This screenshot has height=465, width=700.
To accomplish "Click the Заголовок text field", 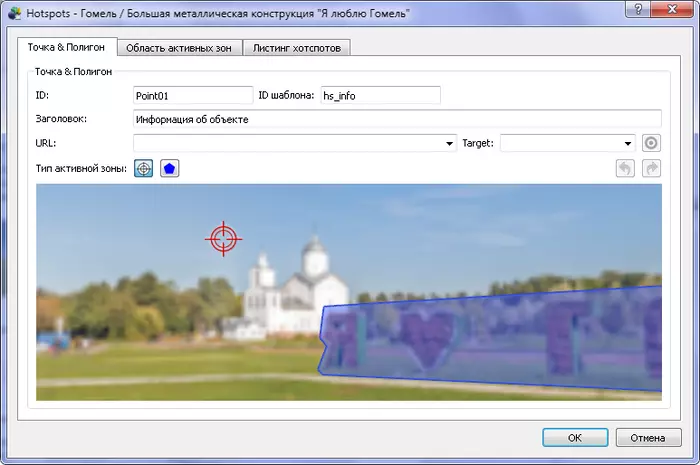I will pyautogui.click(x=397, y=119).
